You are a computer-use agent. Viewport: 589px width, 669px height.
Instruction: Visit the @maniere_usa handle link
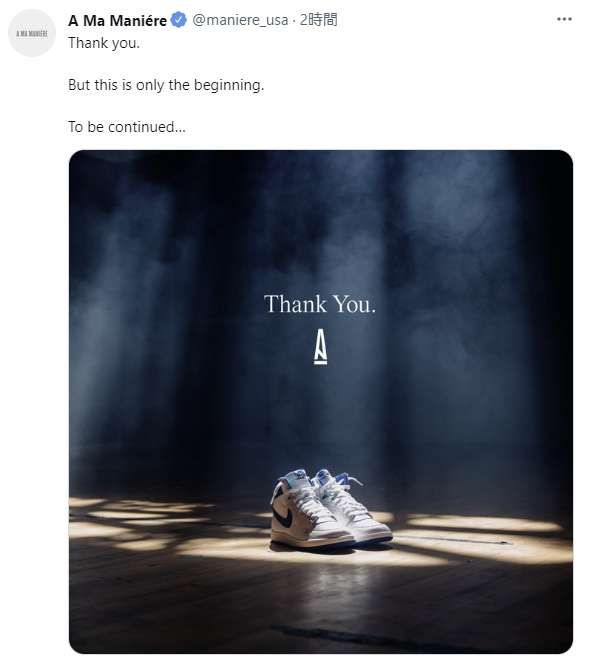(240, 20)
